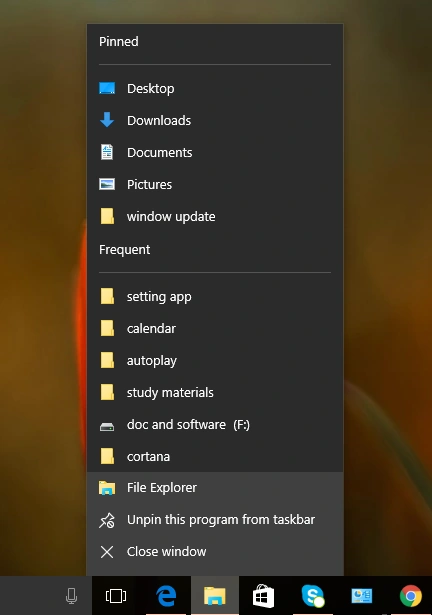Click the Frequent section header
Viewport: 432px width, 615px height.
coord(124,250)
